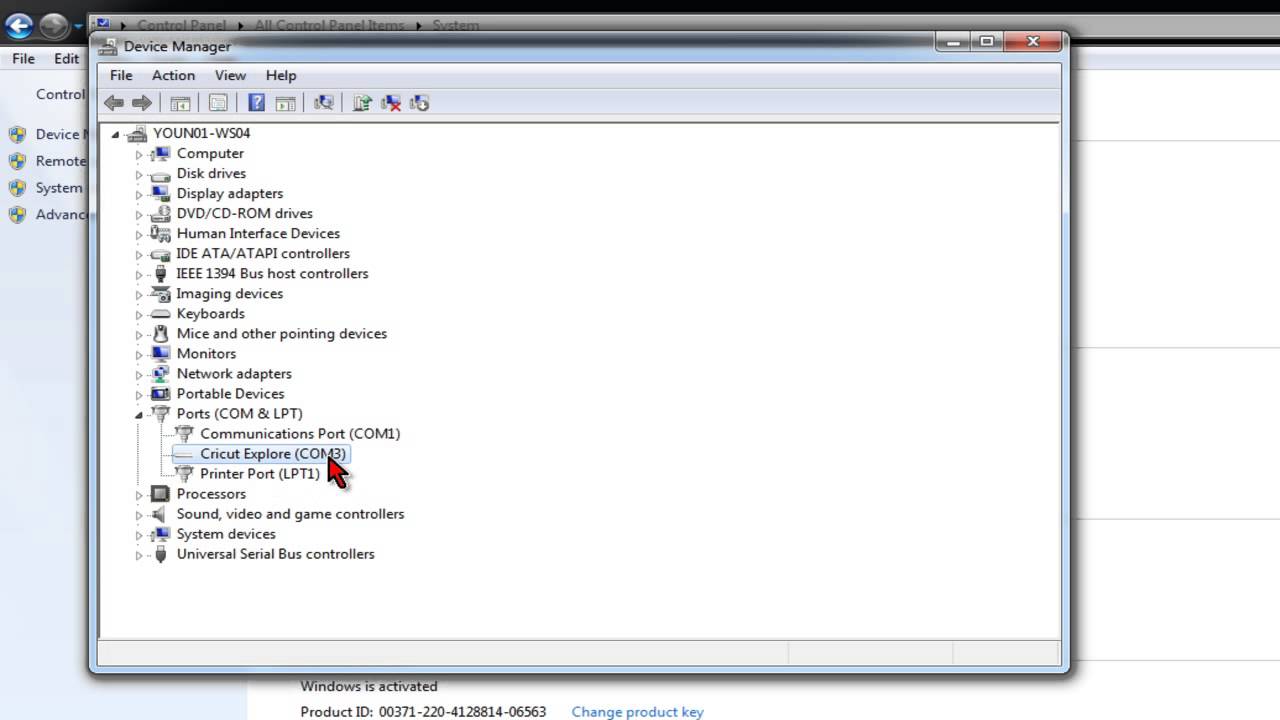Click the Monitors category icon
Screen dimensions: 1280x720
click(x=160, y=354)
